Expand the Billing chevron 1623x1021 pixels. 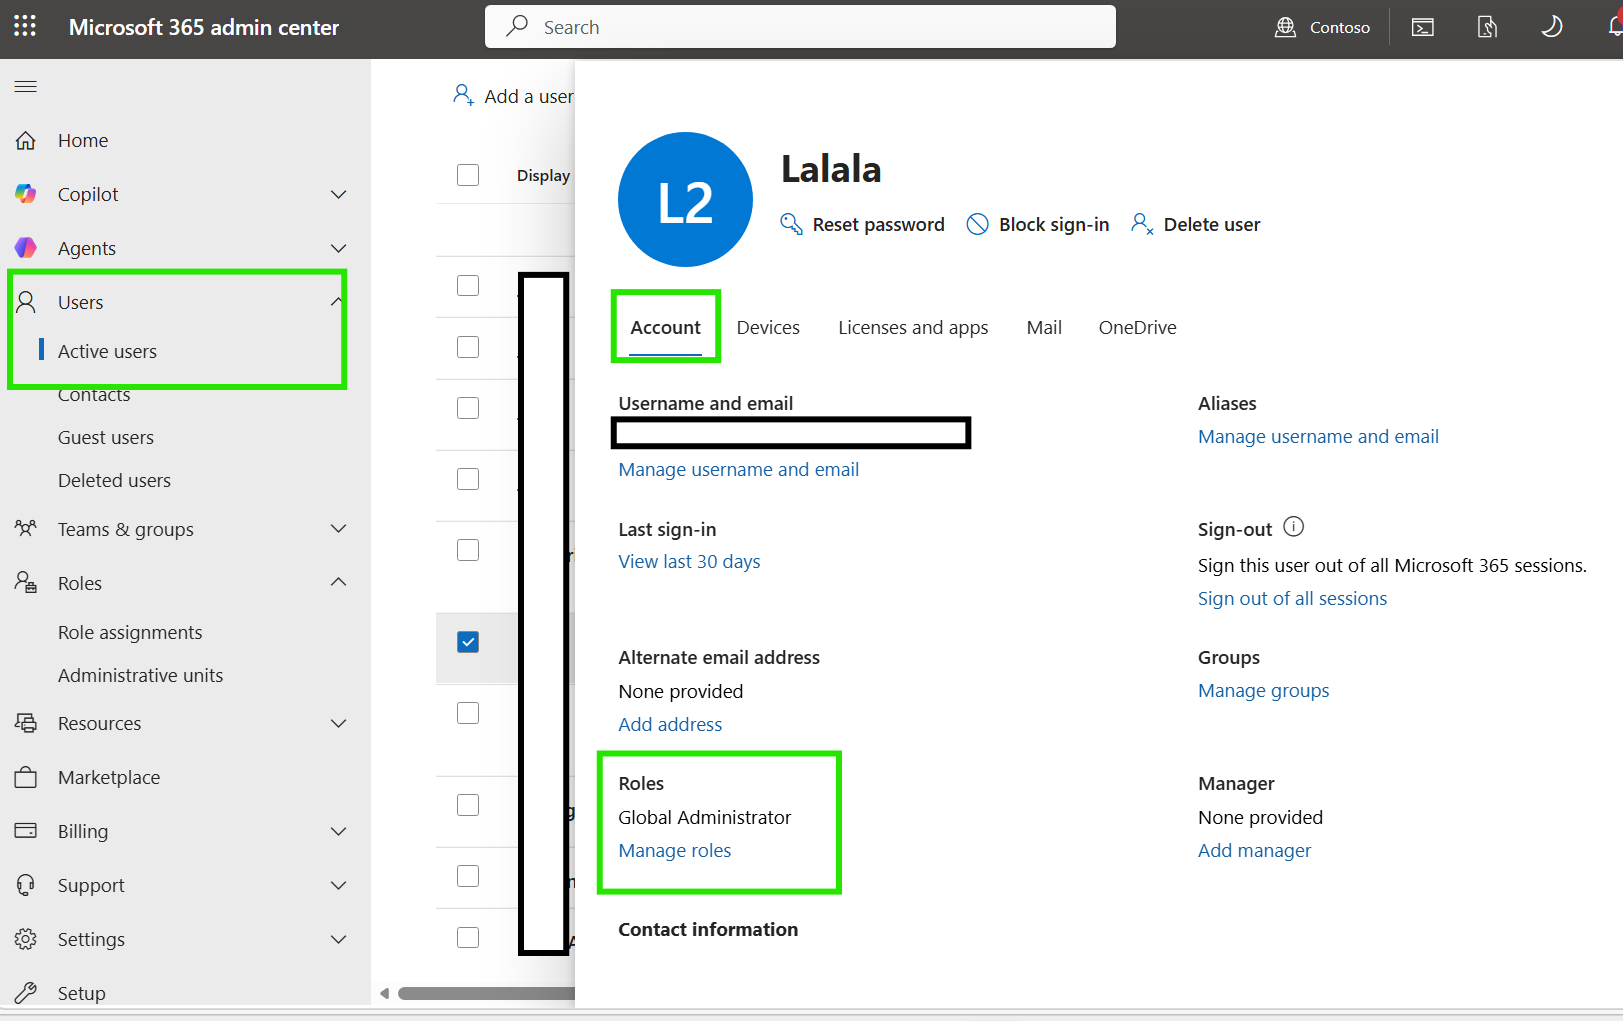339,831
